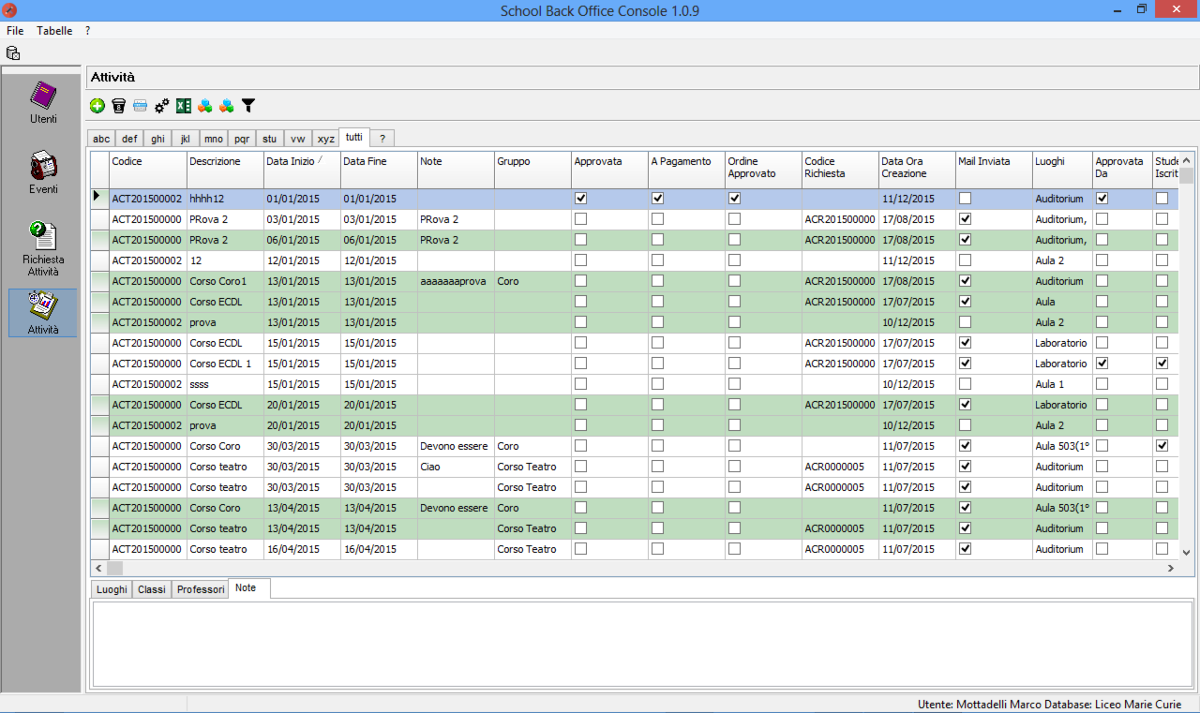This screenshot has height=713, width=1200.
Task: Sort by the Data Fine column header
Action: coord(379,168)
